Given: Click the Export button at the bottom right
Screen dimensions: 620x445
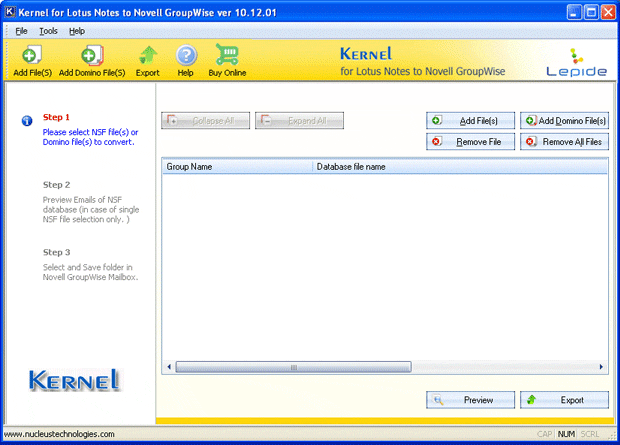Looking at the screenshot, I should click(564, 400).
